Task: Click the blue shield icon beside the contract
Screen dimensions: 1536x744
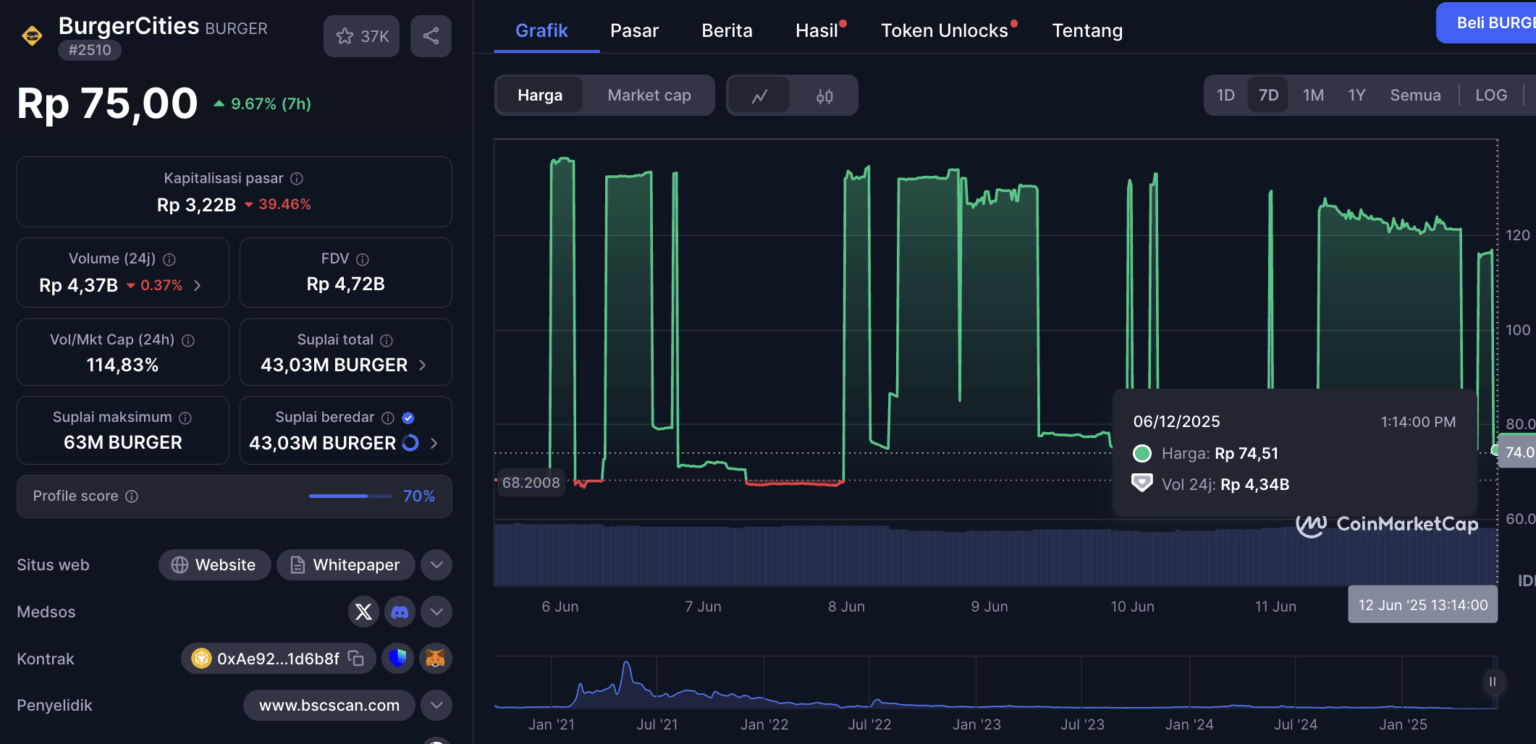Action: (398, 658)
